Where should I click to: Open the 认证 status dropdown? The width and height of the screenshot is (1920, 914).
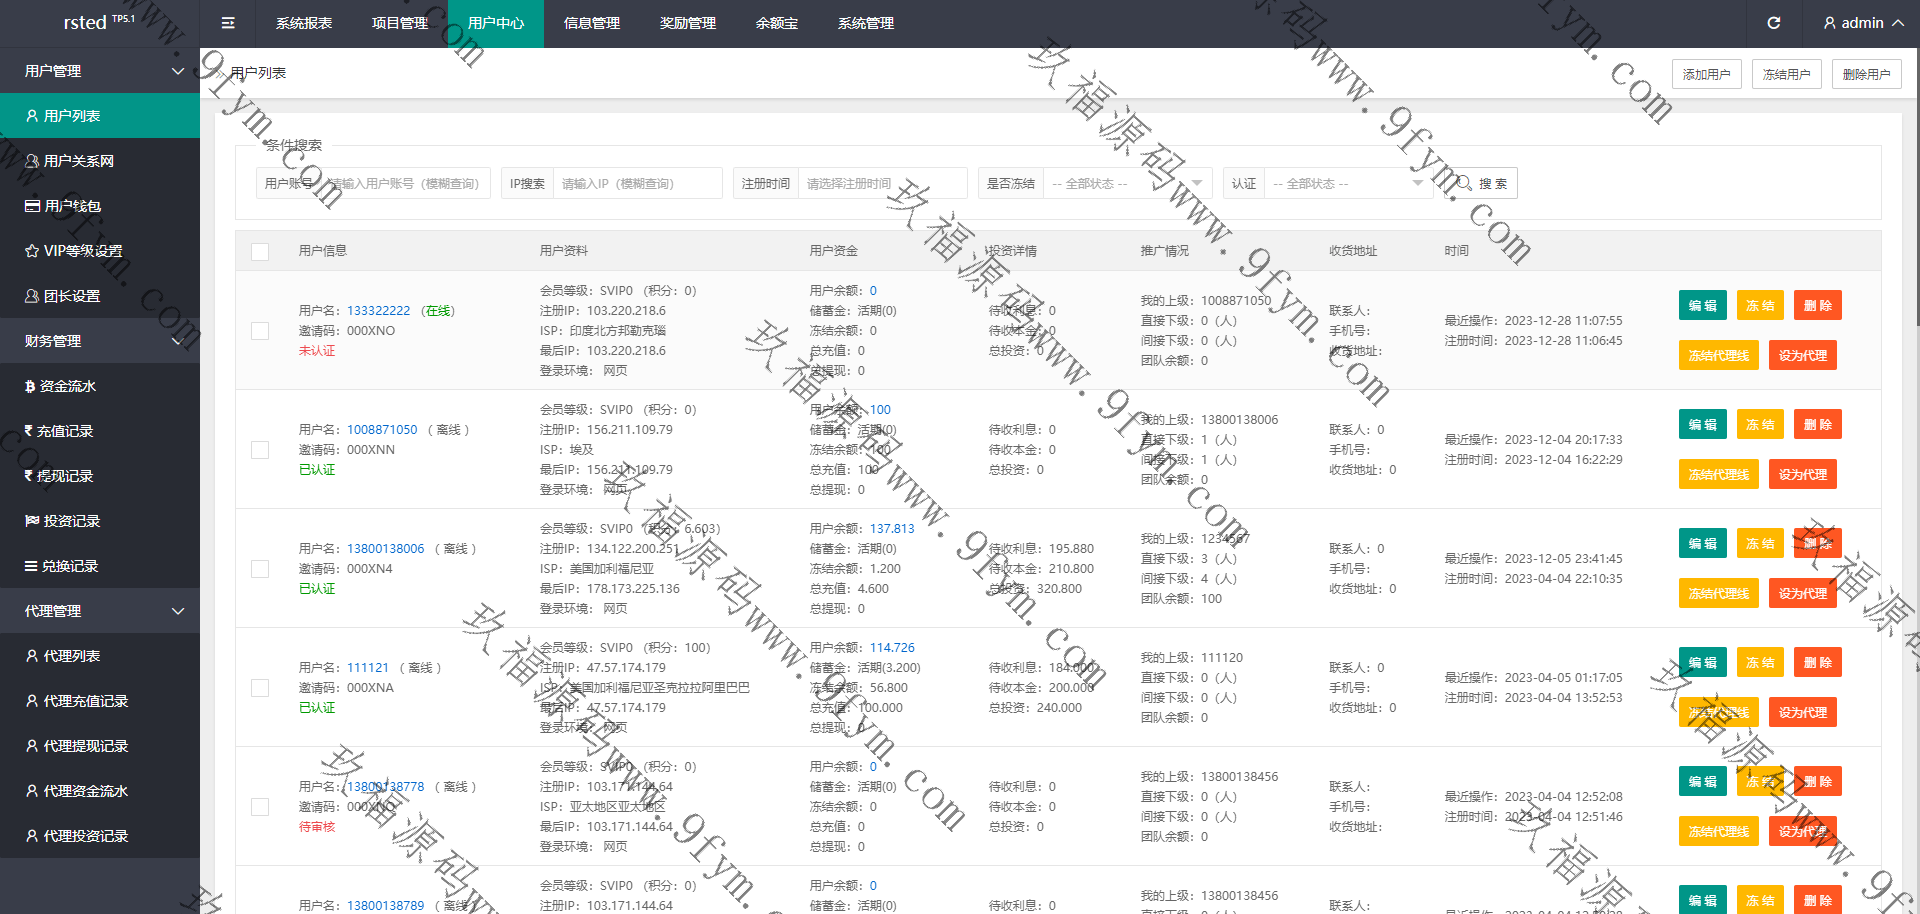tap(1347, 184)
